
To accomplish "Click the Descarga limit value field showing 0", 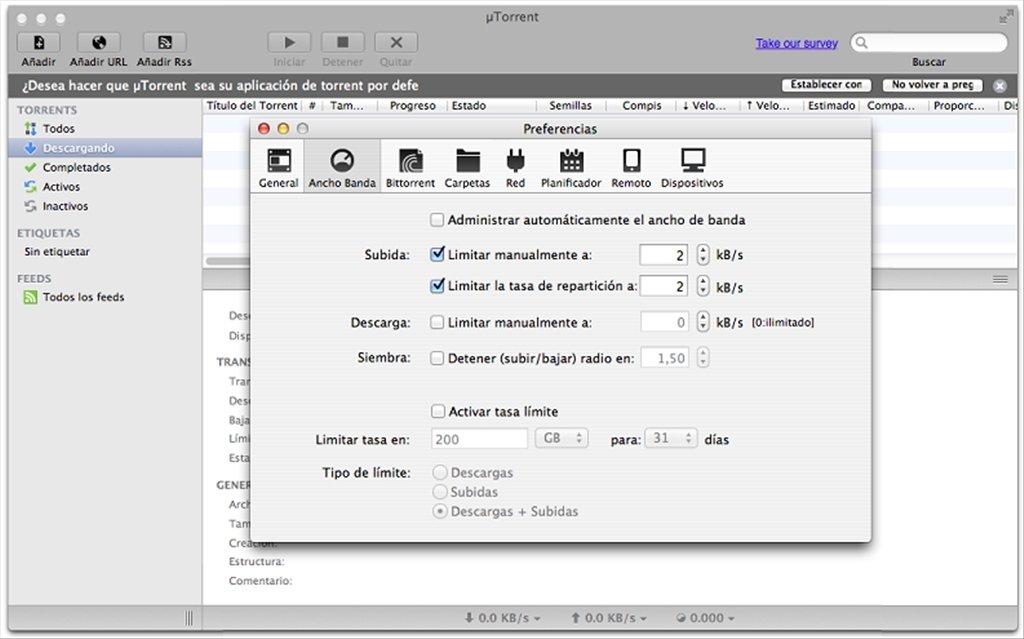I will 664,322.
